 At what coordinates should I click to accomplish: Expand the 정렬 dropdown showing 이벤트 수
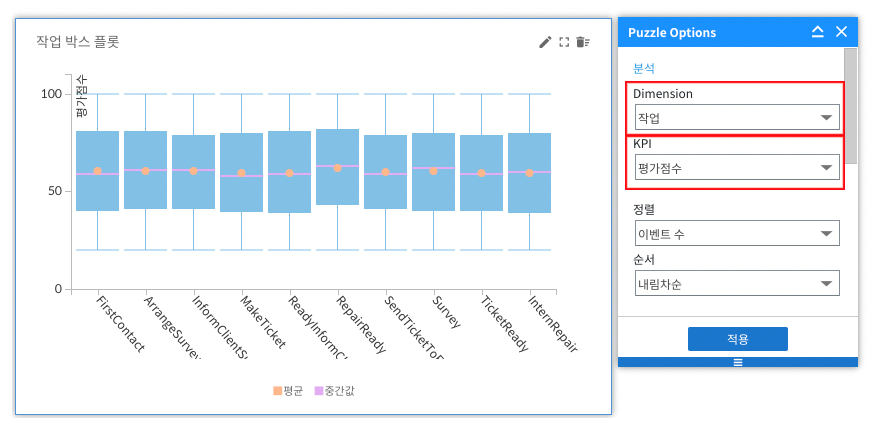(737, 234)
